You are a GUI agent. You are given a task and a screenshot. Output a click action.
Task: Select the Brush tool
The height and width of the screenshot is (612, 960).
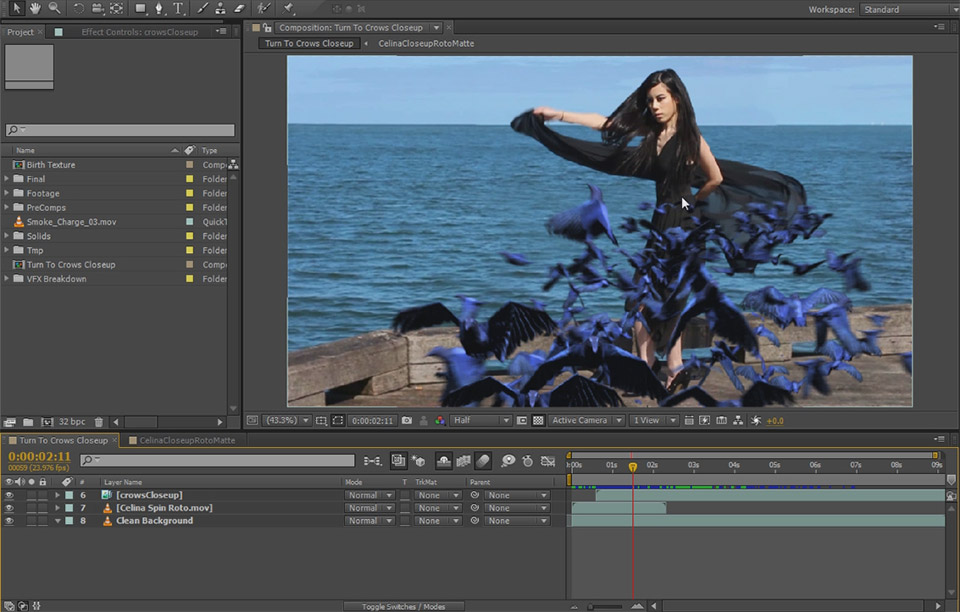[202, 8]
